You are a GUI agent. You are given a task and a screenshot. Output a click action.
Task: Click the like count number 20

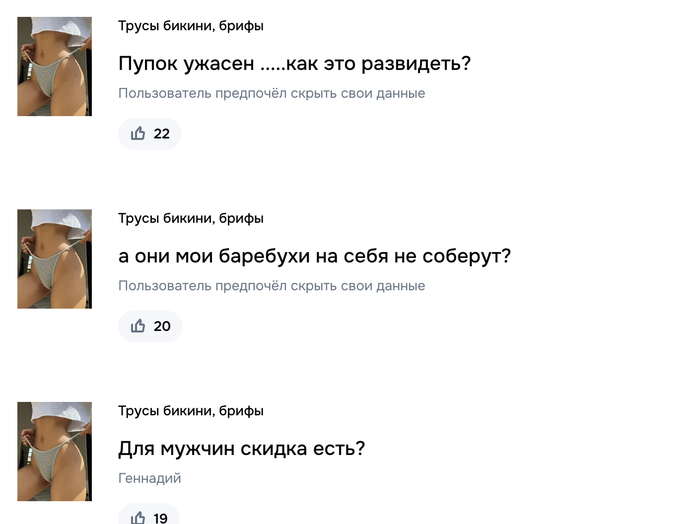(x=162, y=326)
